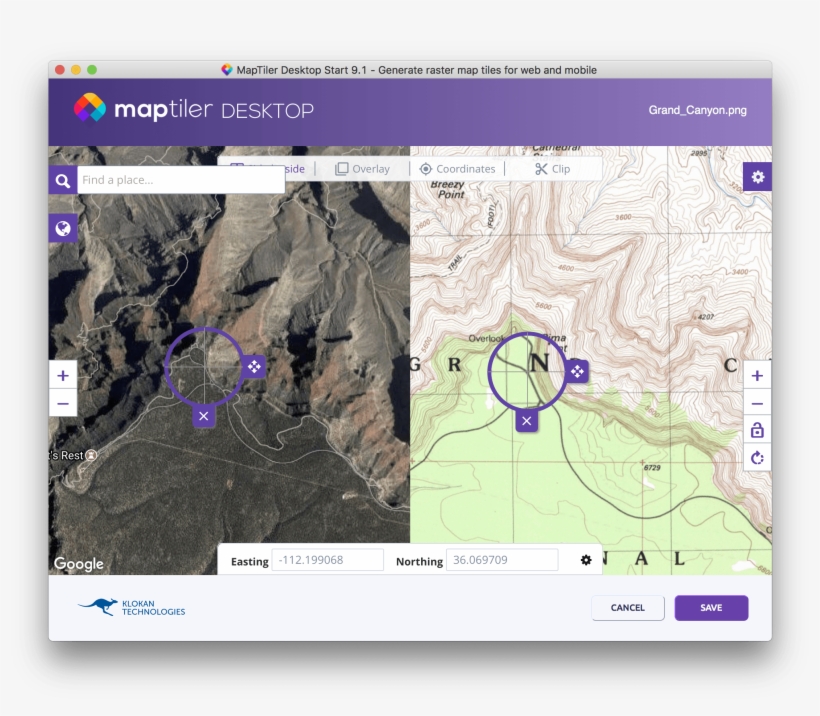Open the globe basemap switcher

click(x=62, y=227)
